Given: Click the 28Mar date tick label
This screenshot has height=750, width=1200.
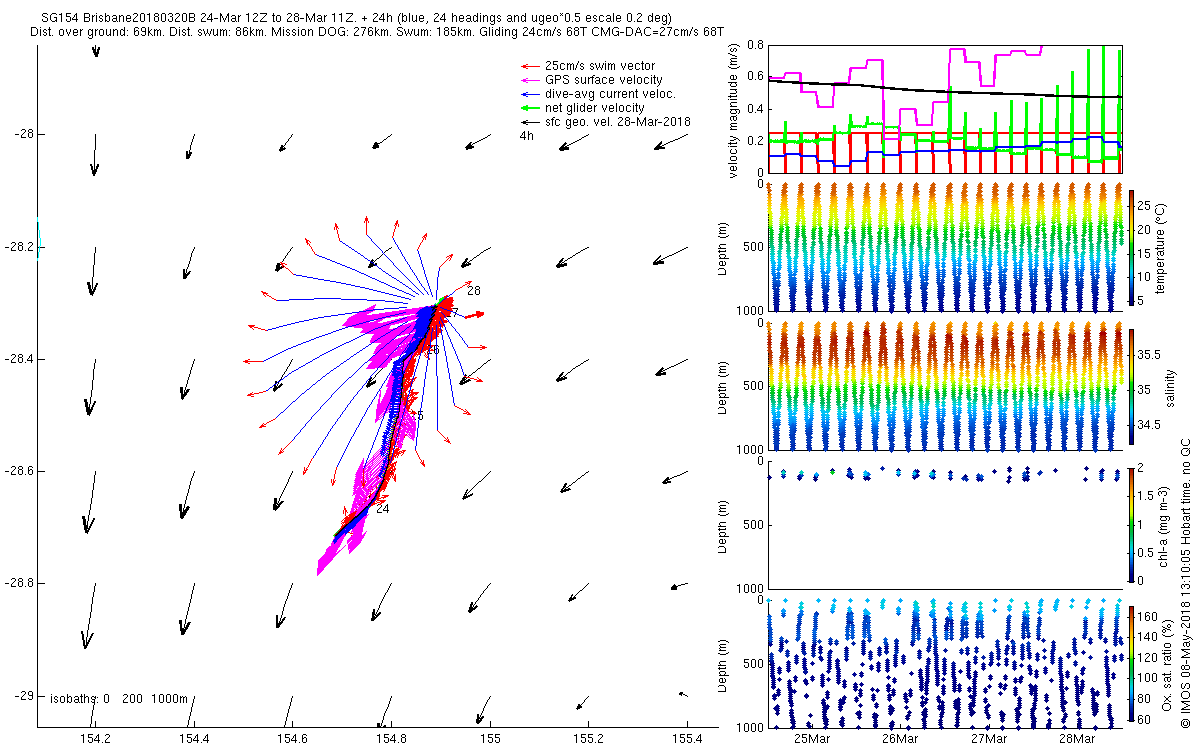Looking at the screenshot, I should click(x=1077, y=738).
